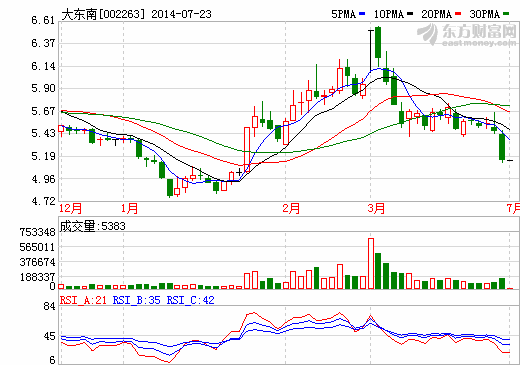Click the 753348 volume axis label
Image resolution: width=520 pixels, height=365 pixels.
click(37, 232)
